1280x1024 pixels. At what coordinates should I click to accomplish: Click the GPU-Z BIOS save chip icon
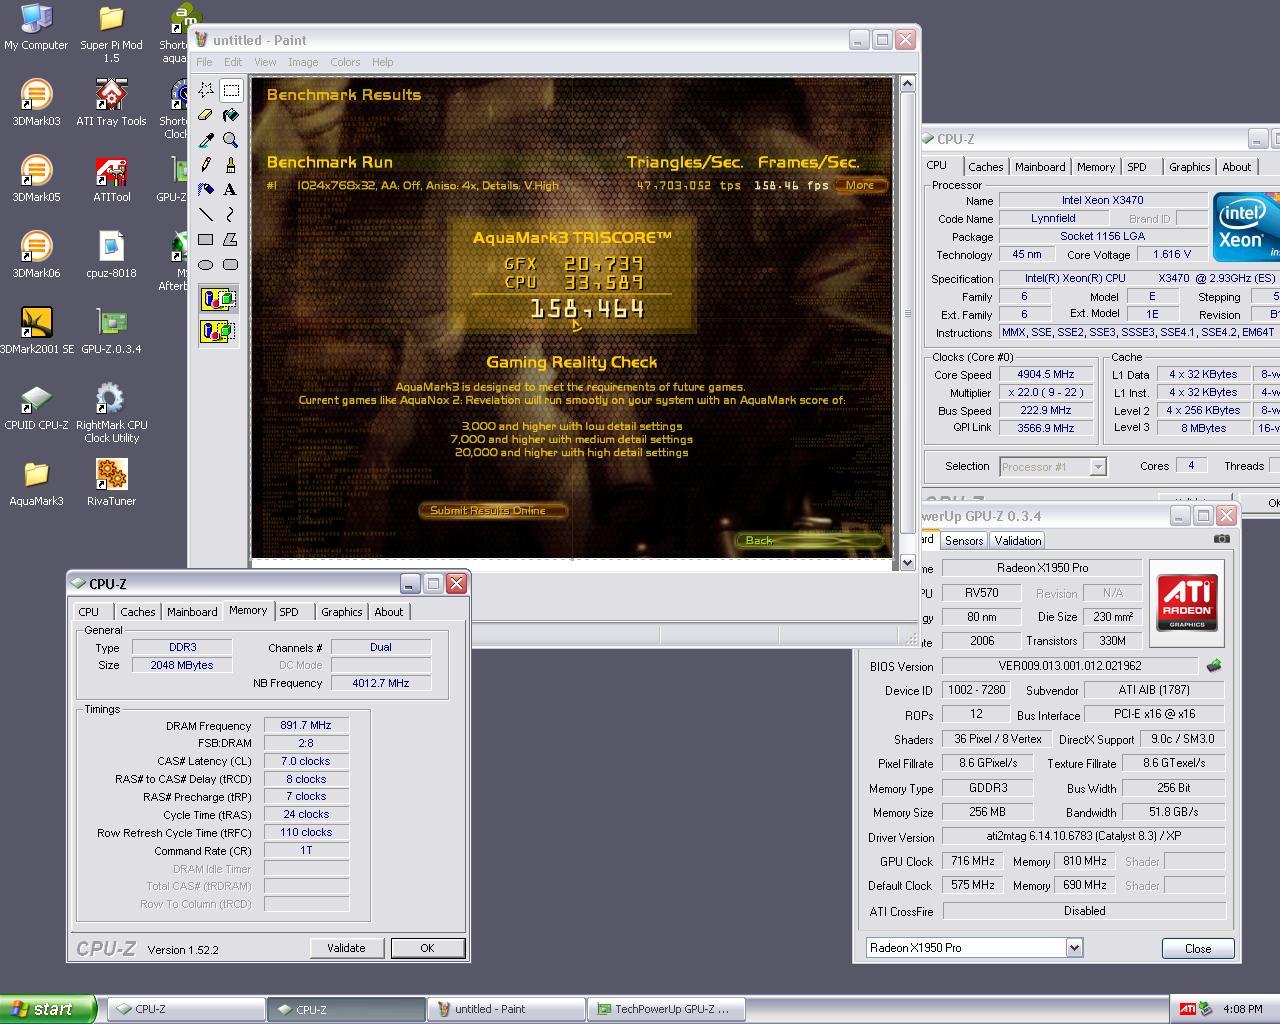[1214, 665]
